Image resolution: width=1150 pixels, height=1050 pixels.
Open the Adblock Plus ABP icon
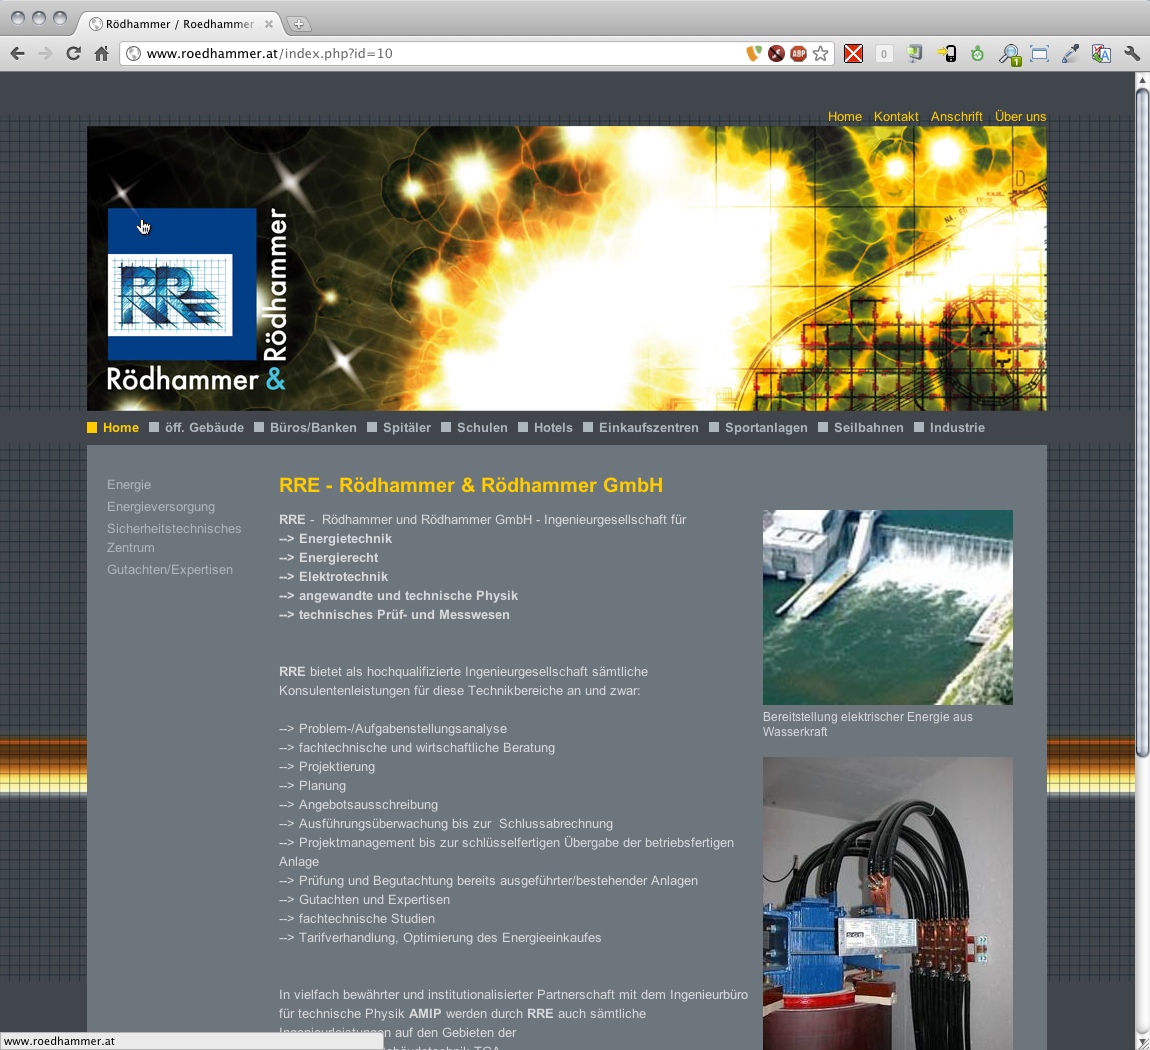tap(799, 54)
